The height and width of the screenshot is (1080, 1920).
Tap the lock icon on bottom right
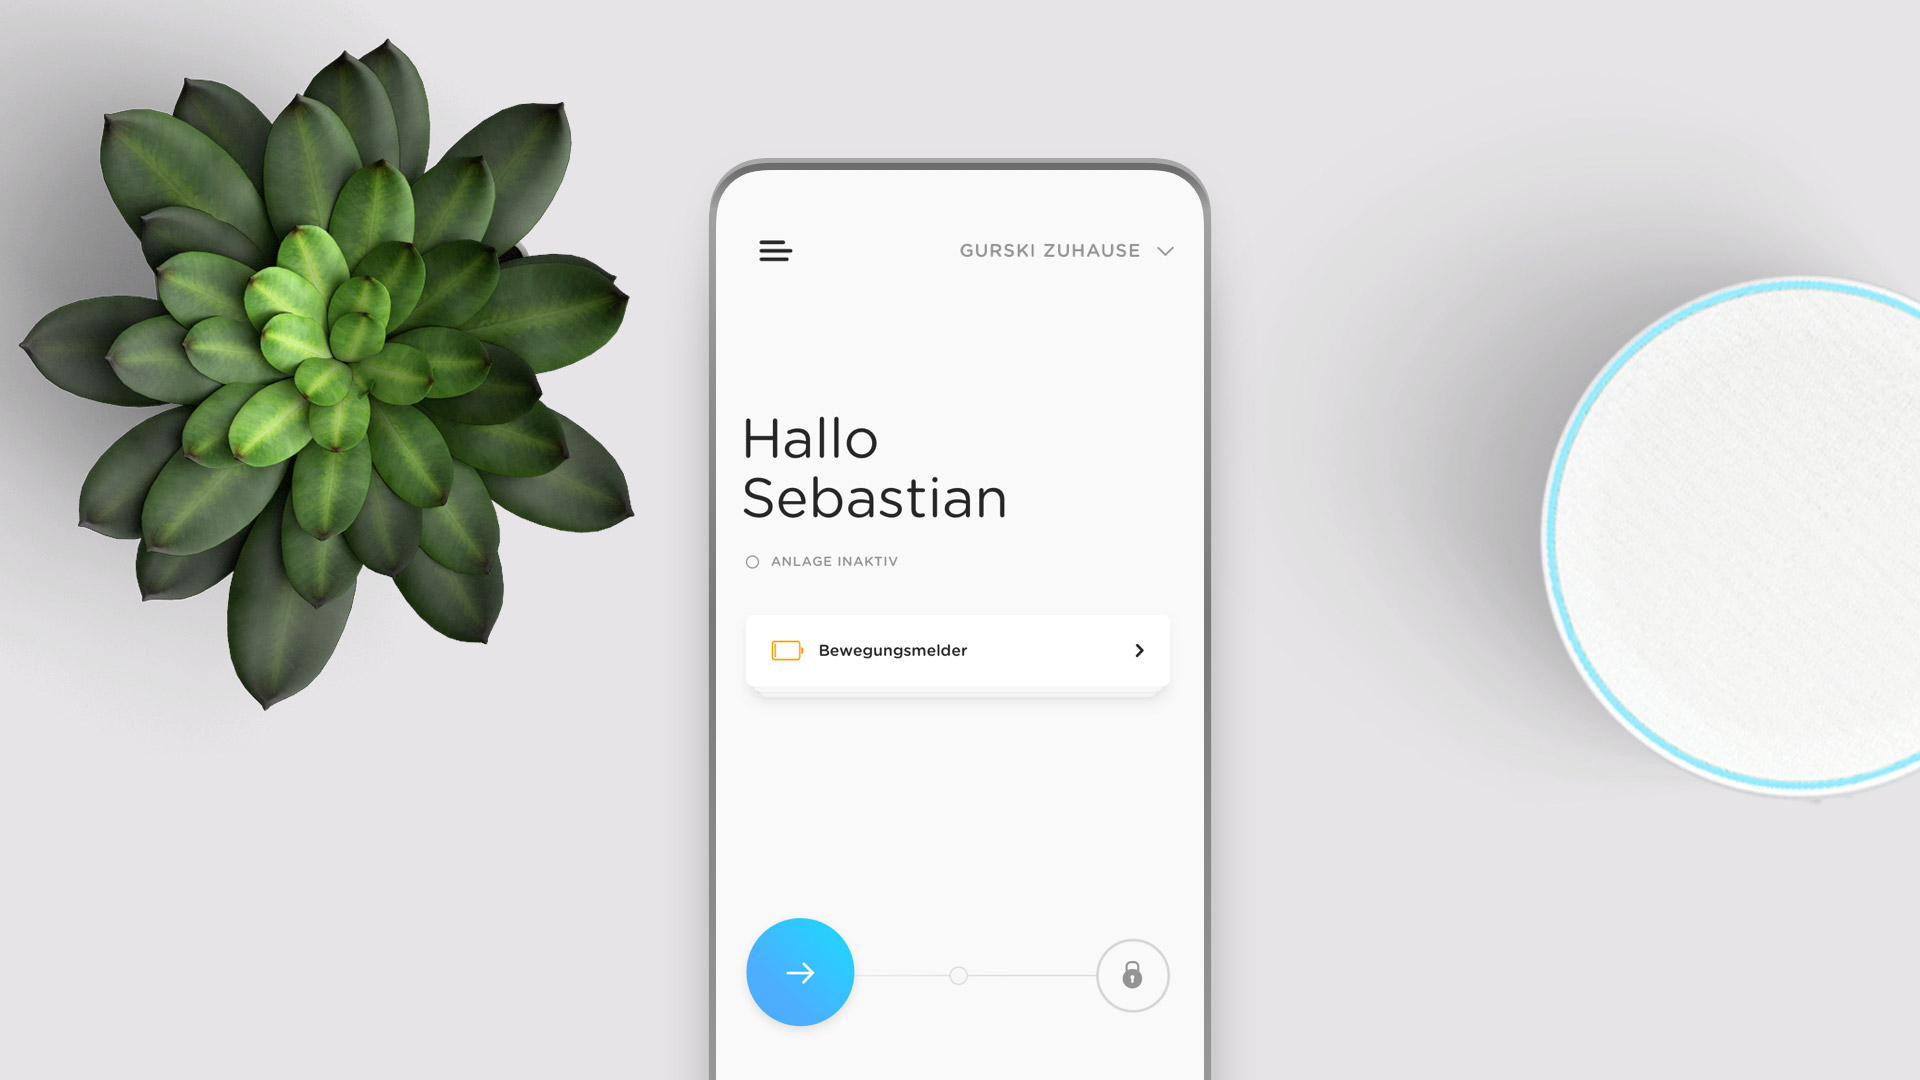pos(1131,975)
